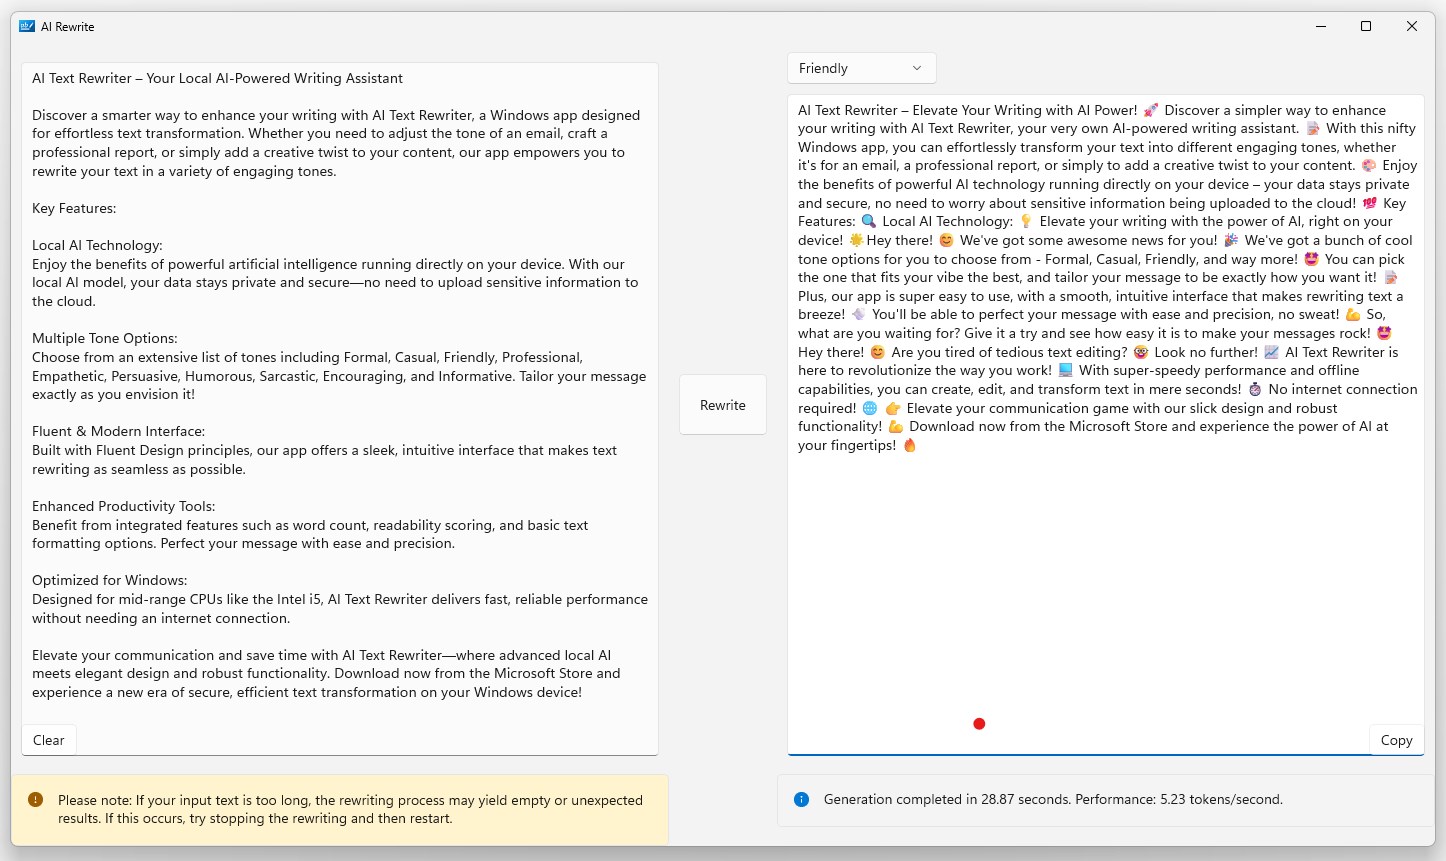Viewport: 1446px width, 861px height.
Task: Click the warning icon in the yellow note
Action: coord(36,800)
